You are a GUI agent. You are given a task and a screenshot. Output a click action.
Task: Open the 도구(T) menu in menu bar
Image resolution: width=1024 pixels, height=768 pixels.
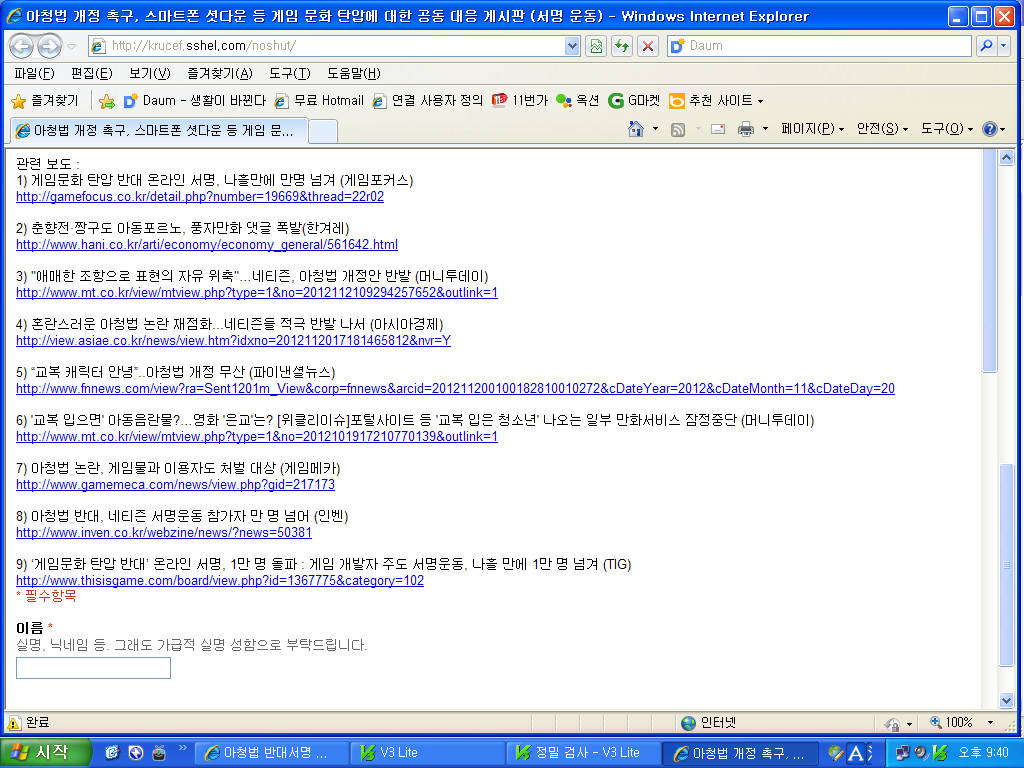tap(289, 73)
